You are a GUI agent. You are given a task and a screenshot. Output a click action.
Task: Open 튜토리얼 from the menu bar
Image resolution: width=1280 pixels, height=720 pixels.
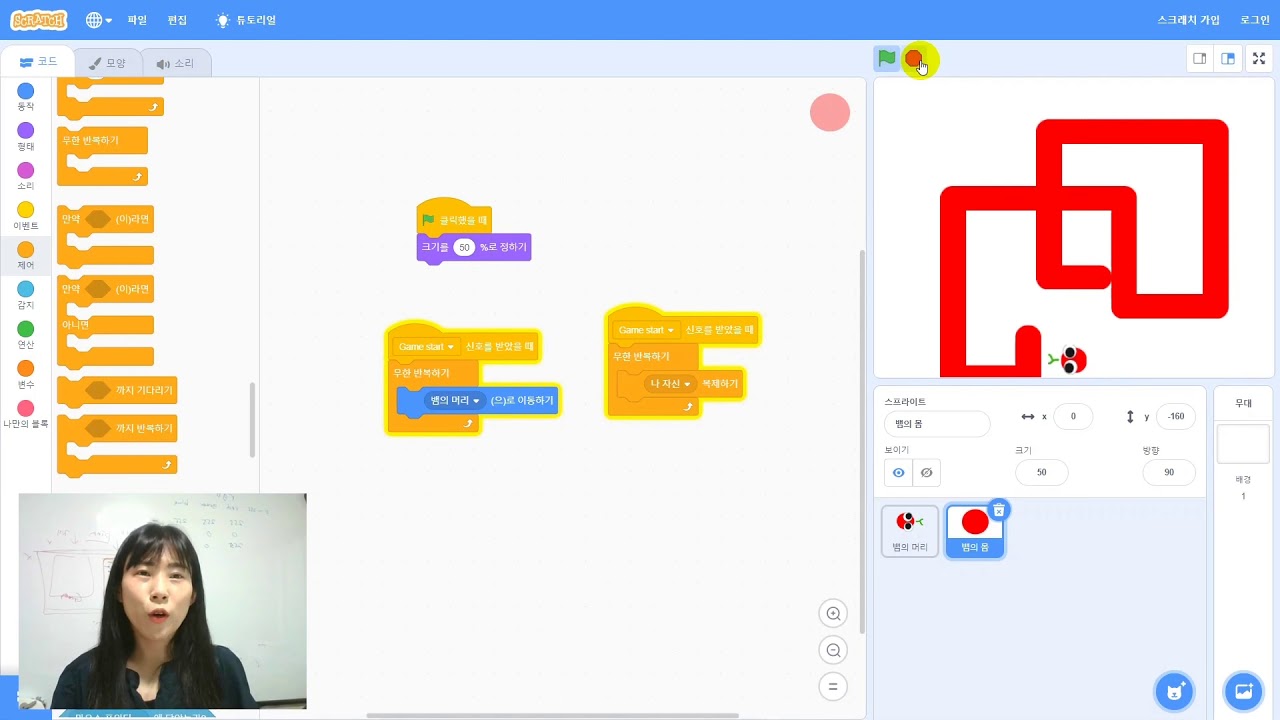246,20
